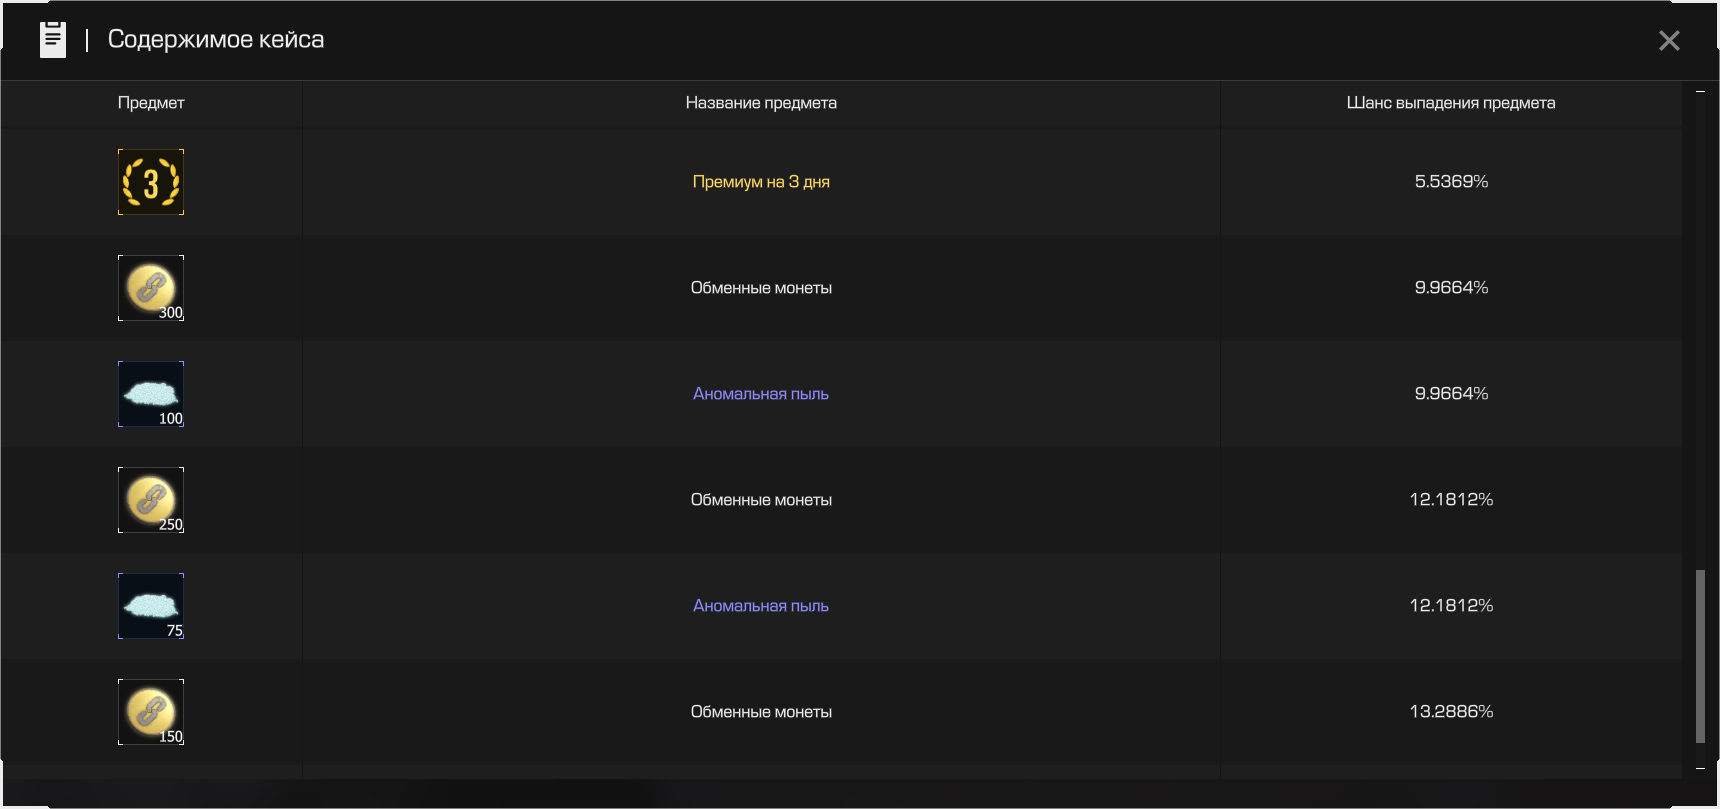Click 9.9664% chance for 100 anomalous dust
The height and width of the screenshot is (809, 1720).
pyautogui.click(x=1451, y=394)
